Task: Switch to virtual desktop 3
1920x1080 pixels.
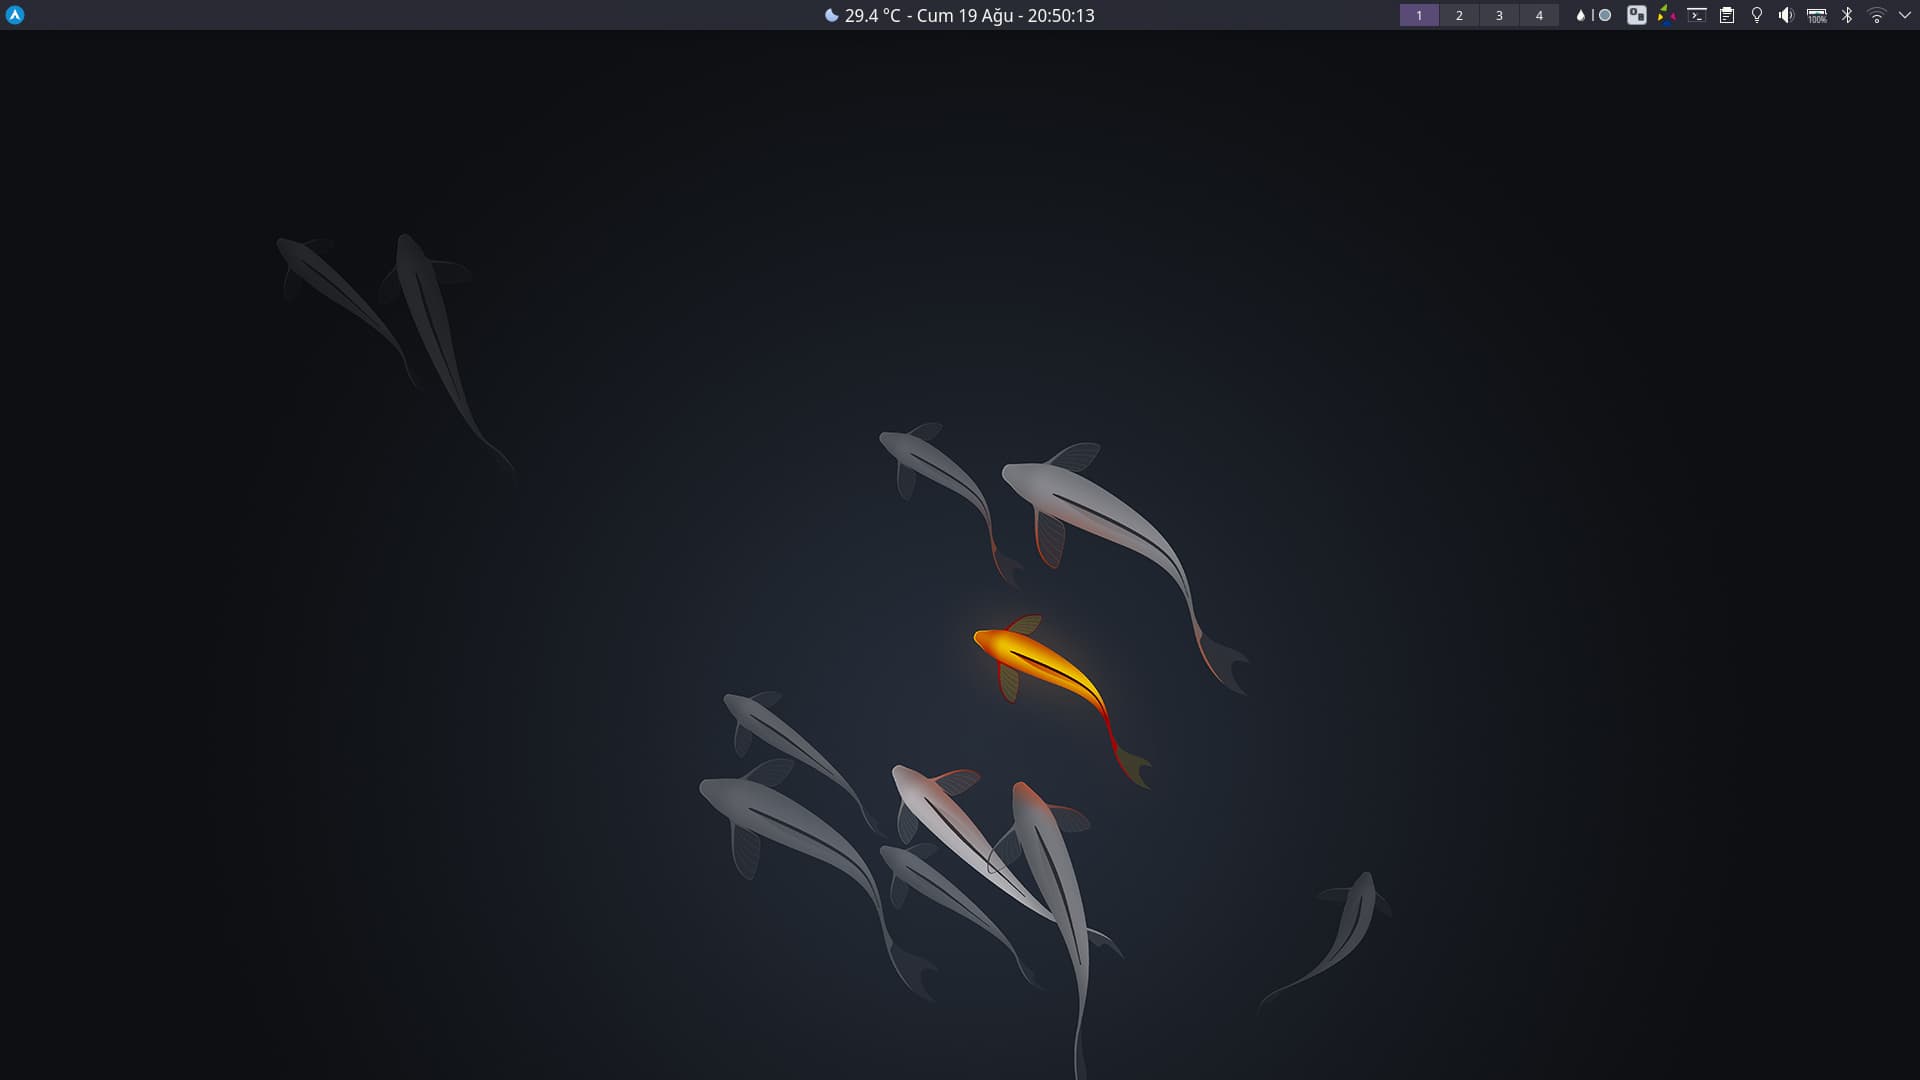Action: (1499, 15)
